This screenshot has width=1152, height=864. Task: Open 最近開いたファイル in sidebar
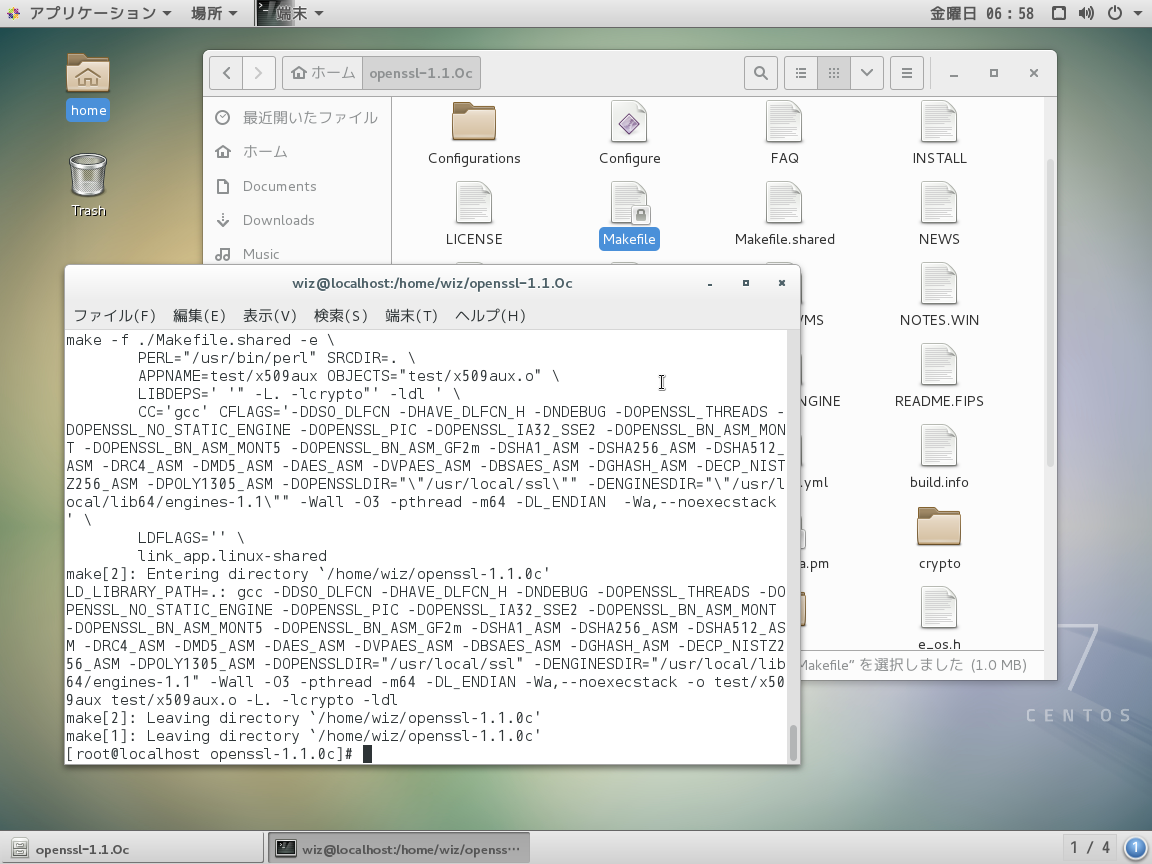click(x=297, y=118)
